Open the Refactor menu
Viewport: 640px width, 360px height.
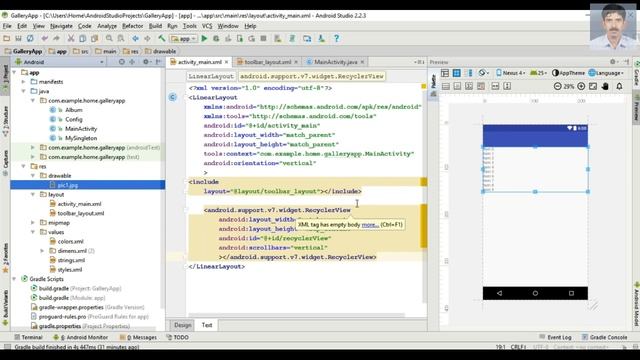(133, 26)
